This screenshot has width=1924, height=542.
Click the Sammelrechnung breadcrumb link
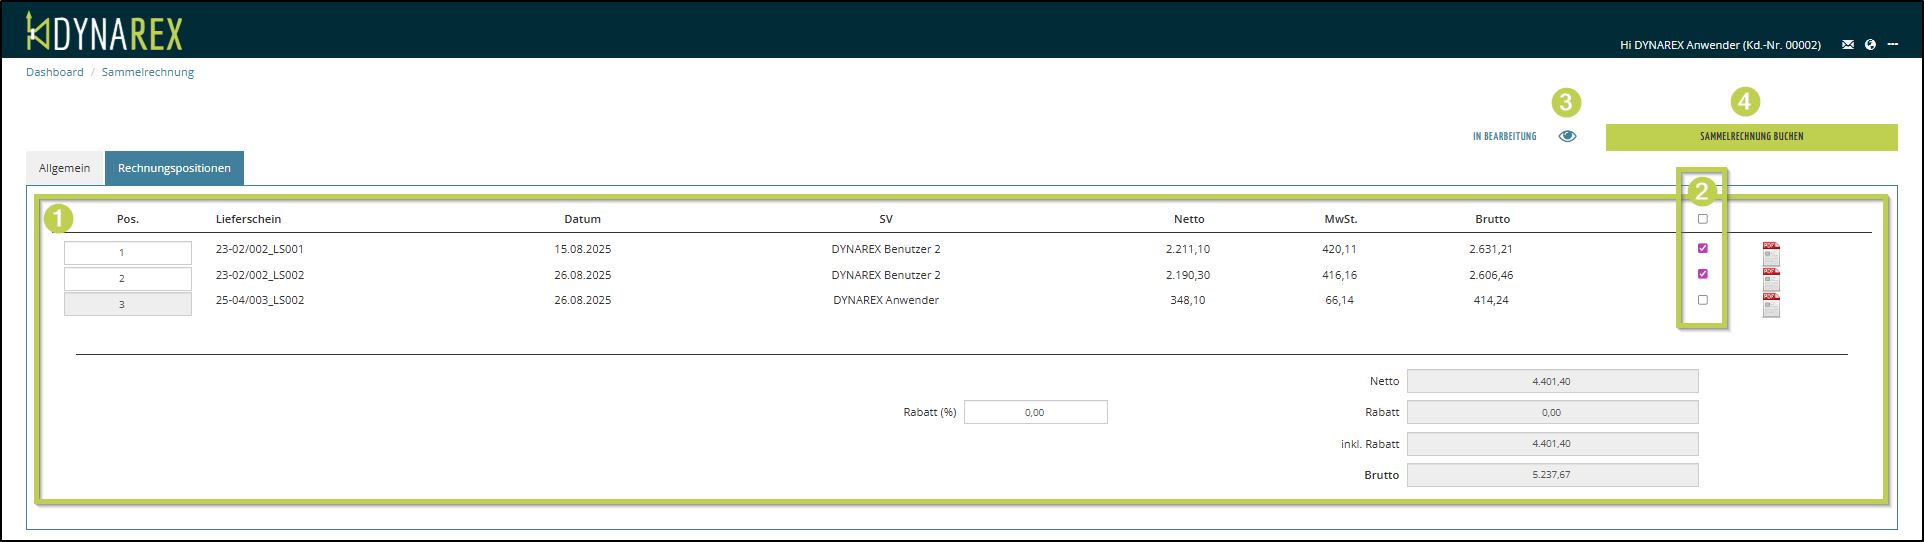coord(148,72)
